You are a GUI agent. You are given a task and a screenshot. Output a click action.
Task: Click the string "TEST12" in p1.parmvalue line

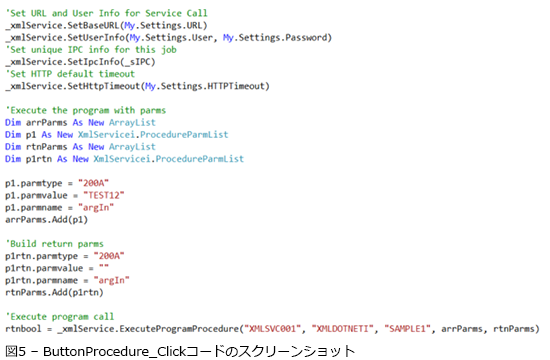tap(104, 195)
